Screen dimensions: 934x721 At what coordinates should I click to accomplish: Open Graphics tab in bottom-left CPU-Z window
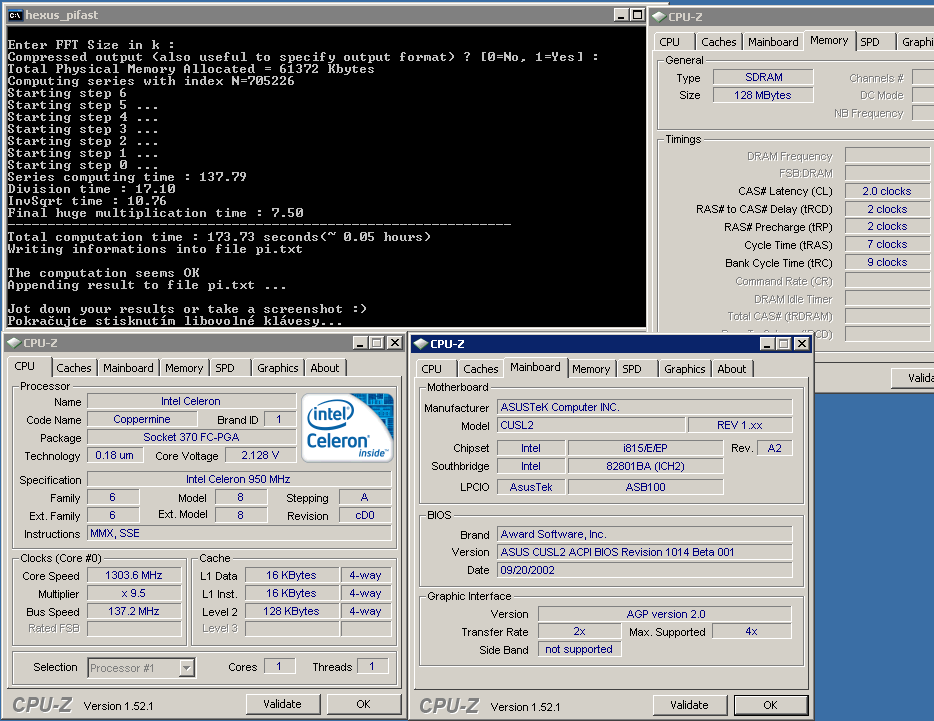point(278,368)
